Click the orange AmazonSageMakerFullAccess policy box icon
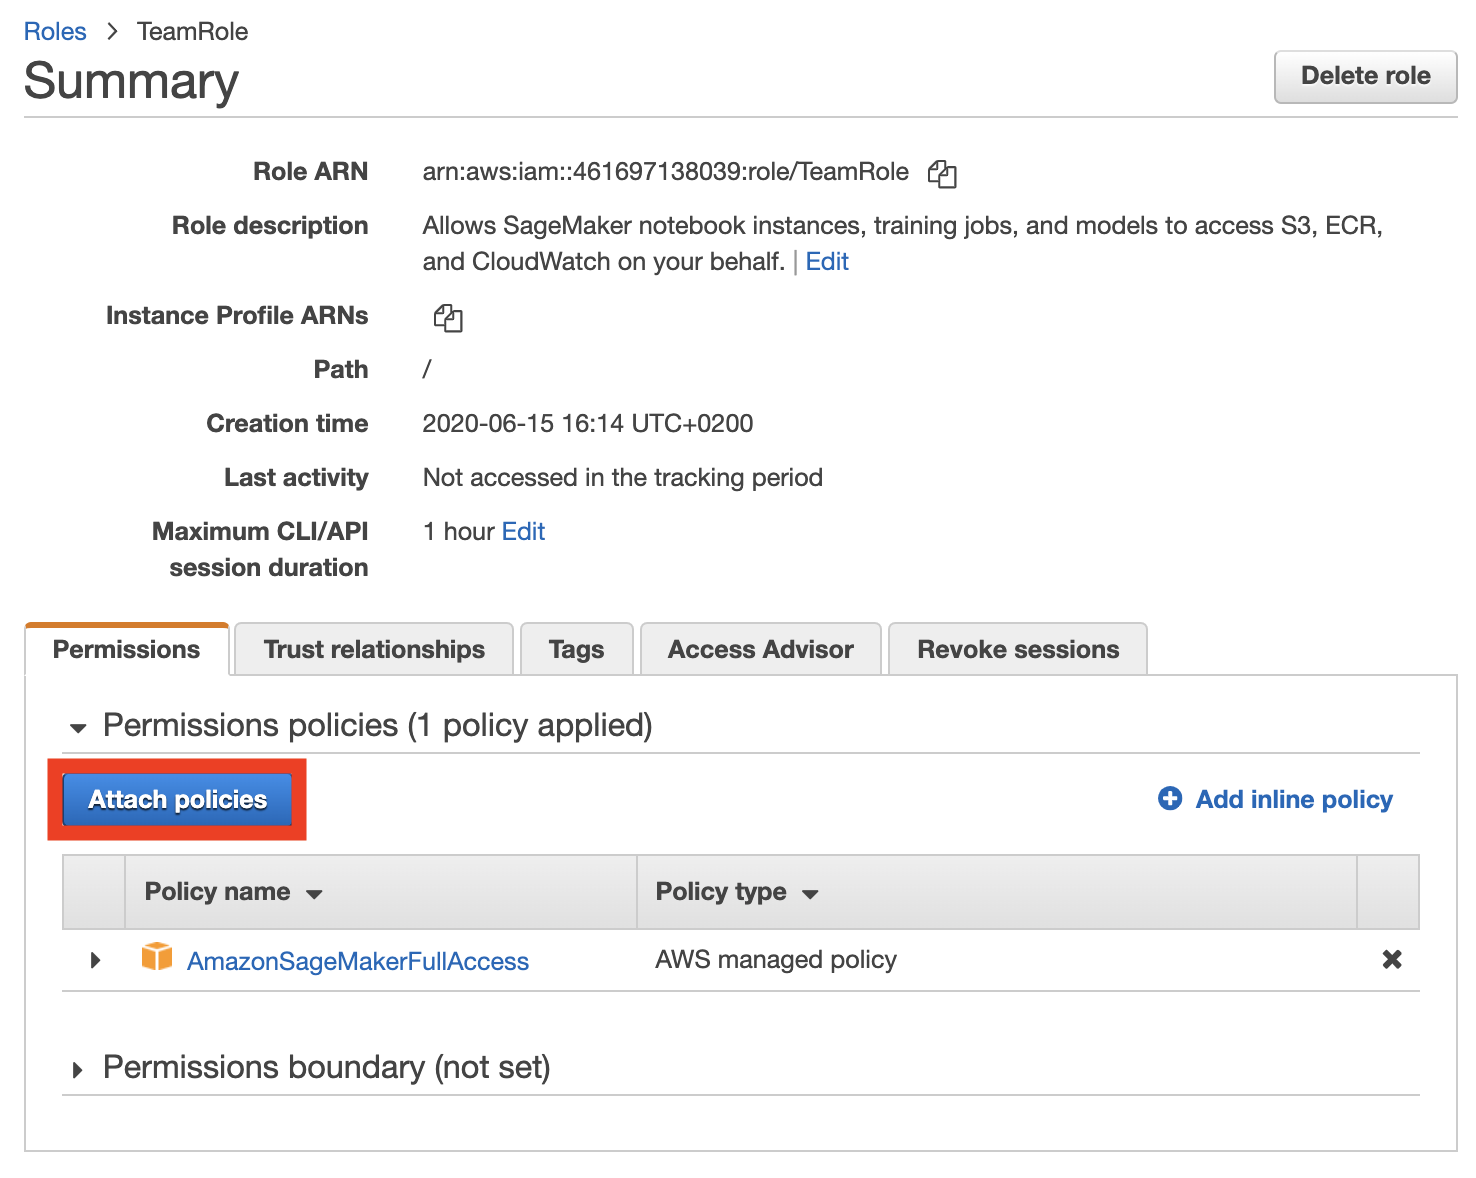 [157, 957]
